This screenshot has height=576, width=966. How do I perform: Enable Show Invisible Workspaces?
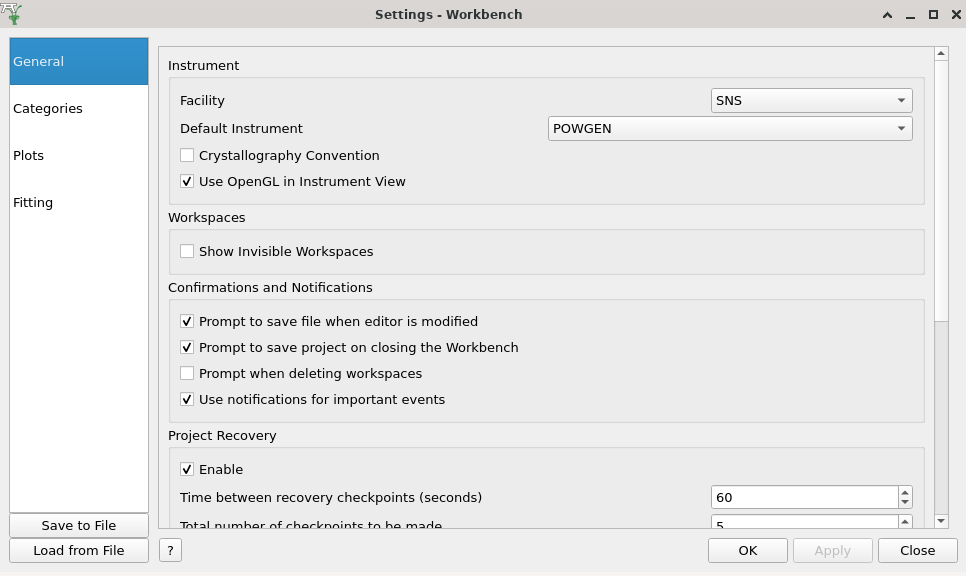[187, 252]
